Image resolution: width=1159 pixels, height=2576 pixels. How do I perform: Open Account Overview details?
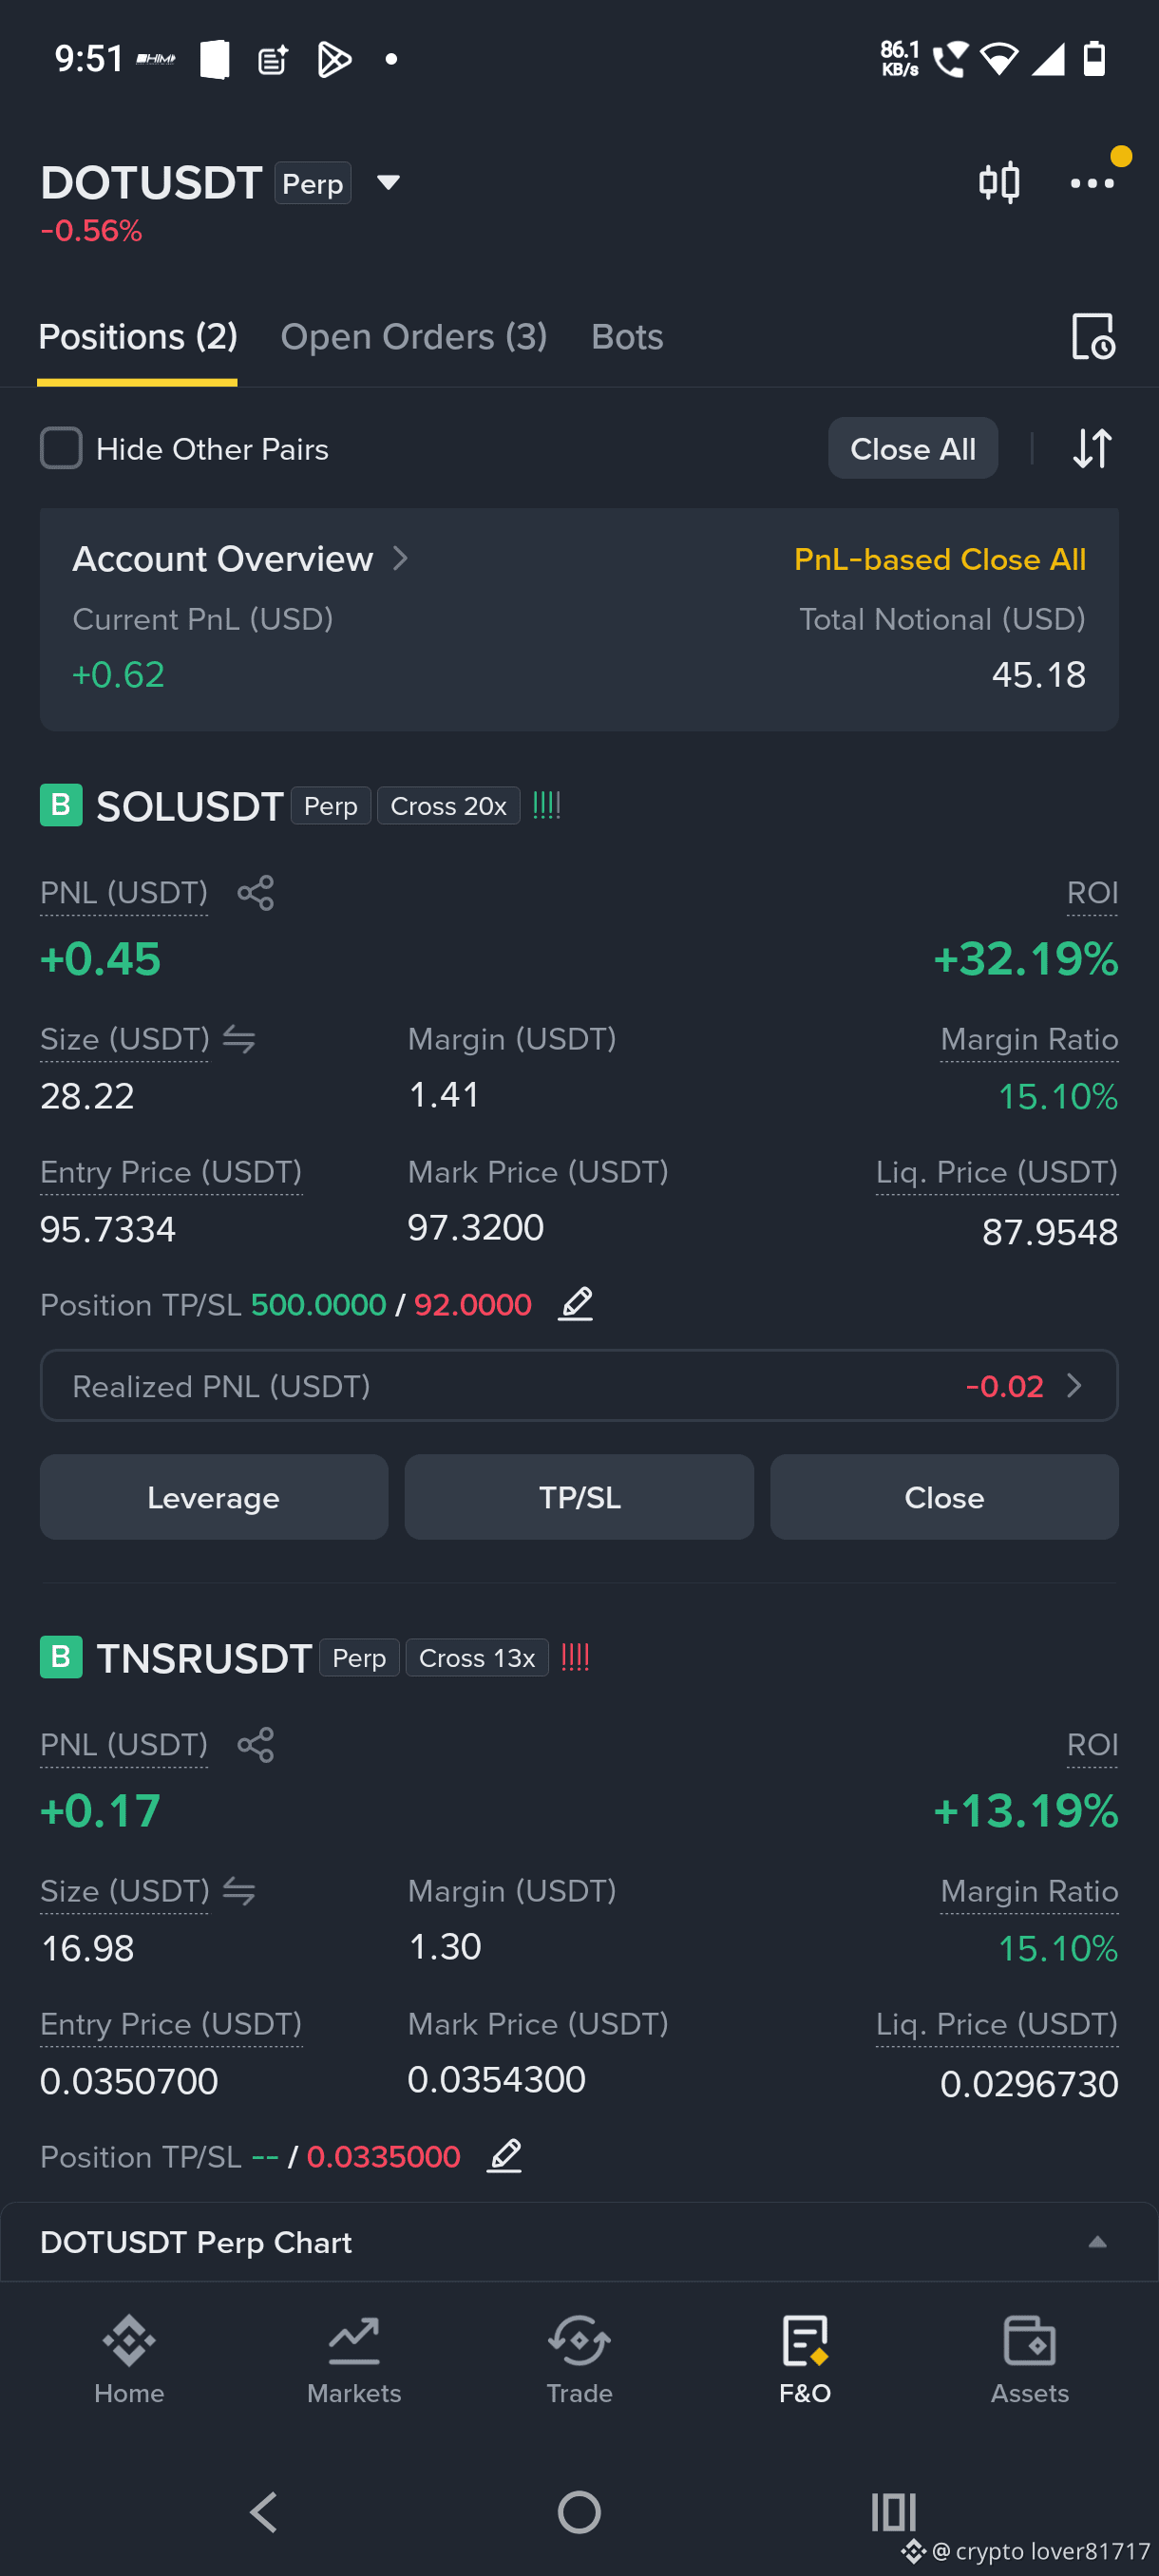point(241,558)
